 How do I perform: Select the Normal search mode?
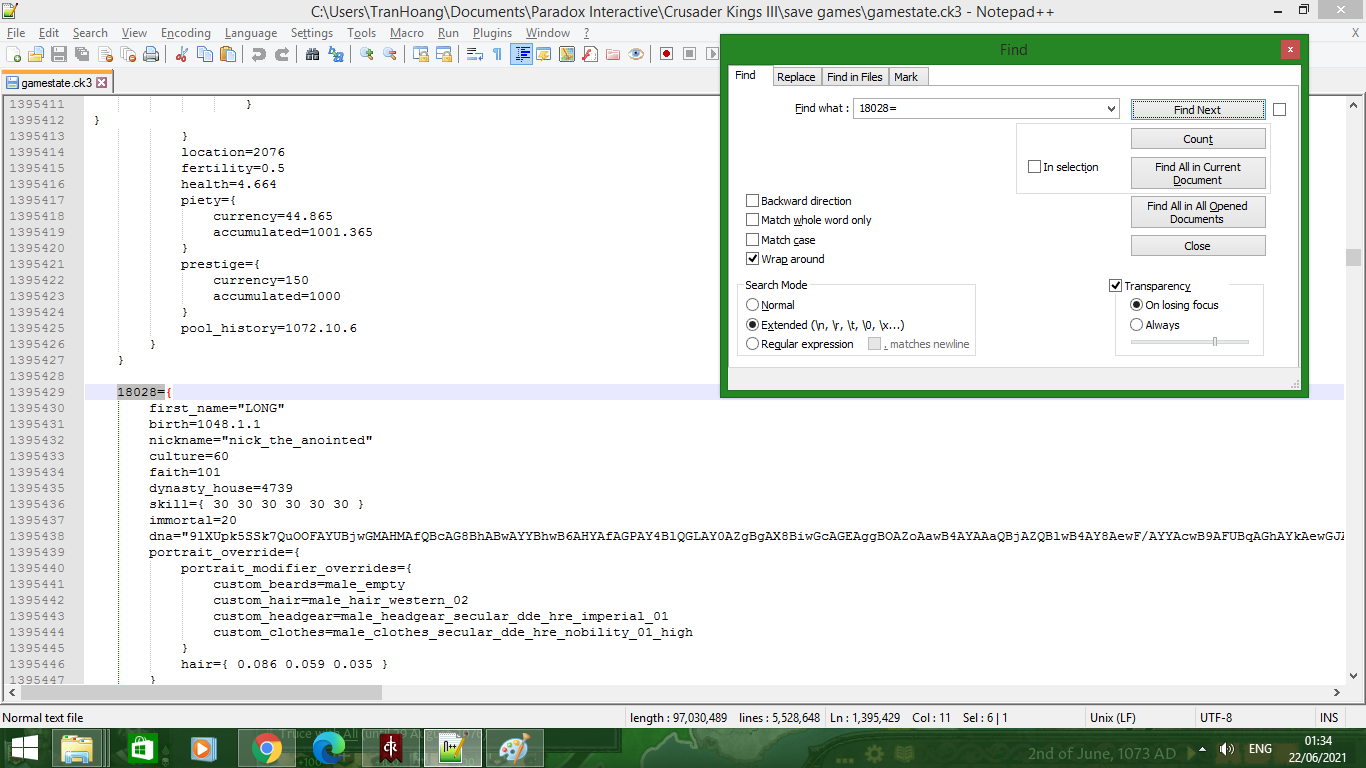pyautogui.click(x=753, y=305)
